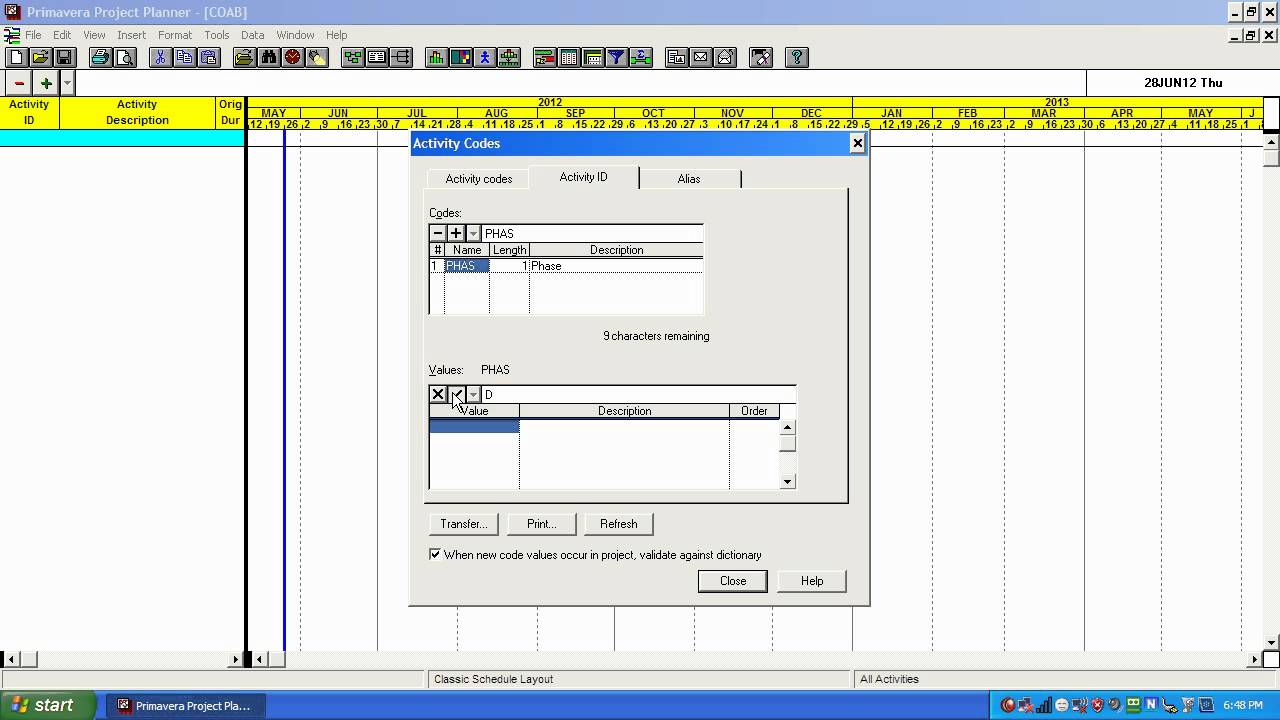Image resolution: width=1280 pixels, height=720 pixels.
Task: Click the Find binoculars icon
Action: tap(269, 58)
